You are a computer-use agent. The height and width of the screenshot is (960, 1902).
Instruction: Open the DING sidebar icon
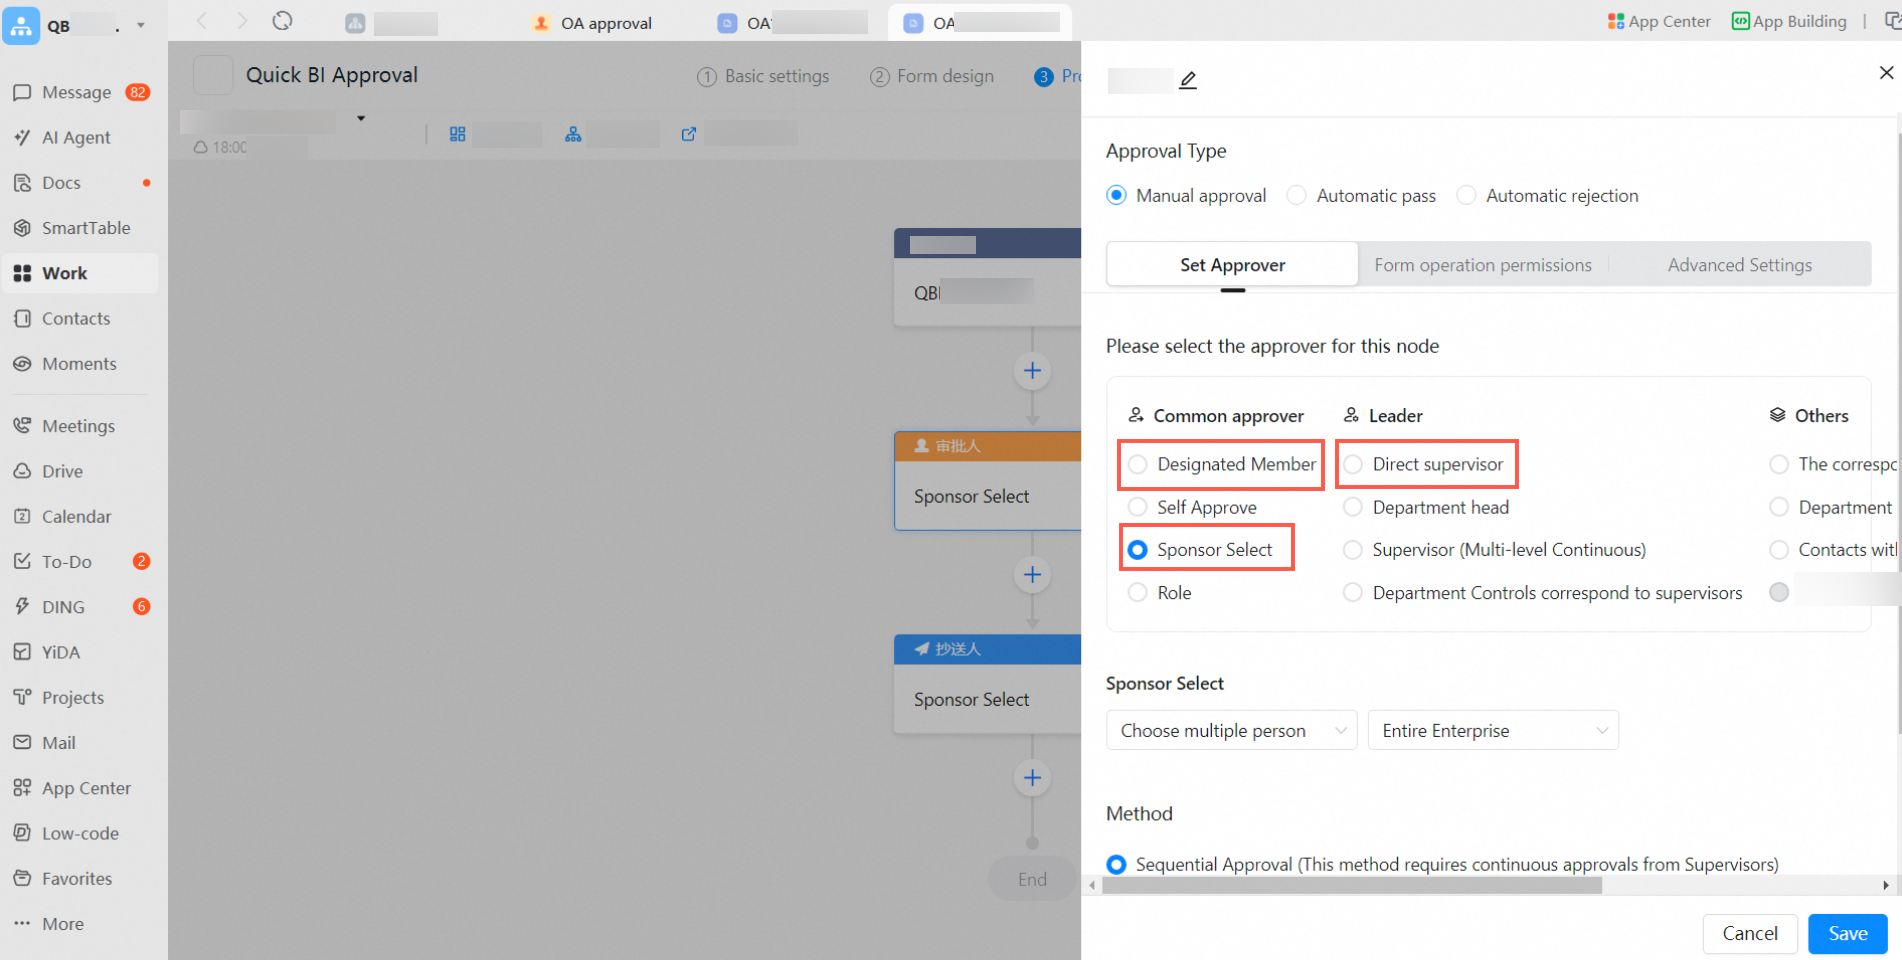[x=22, y=607]
